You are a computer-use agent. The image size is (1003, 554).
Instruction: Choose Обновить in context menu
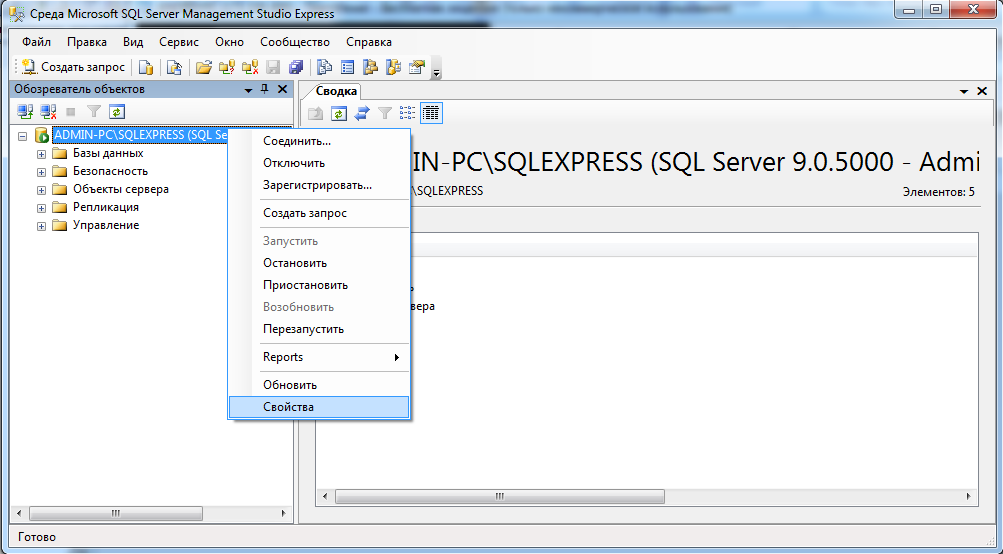(319, 385)
